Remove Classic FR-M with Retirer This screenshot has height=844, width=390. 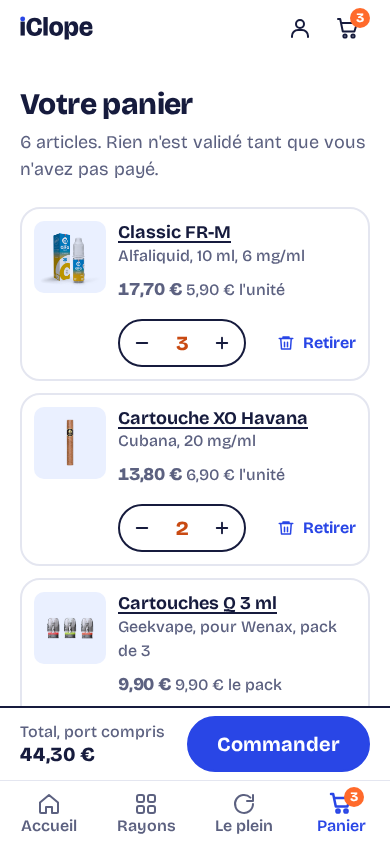317,343
